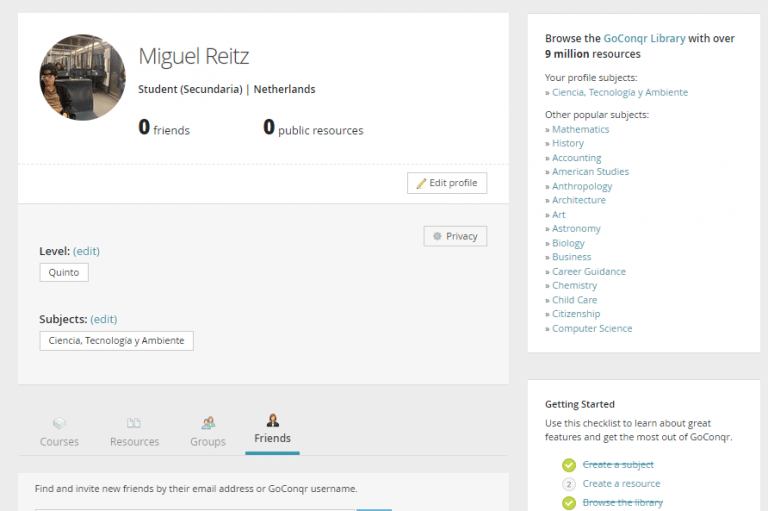Screen dimensions: 768x511
Task: Click Miguel Reitz's profile photo
Action: pos(82,78)
